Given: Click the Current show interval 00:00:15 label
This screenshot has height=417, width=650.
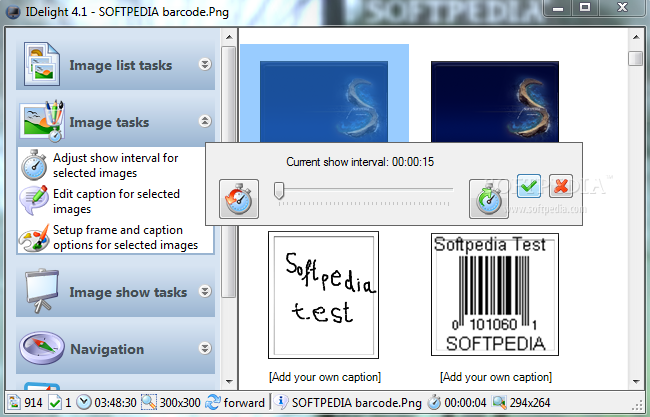Looking at the screenshot, I should pos(360,162).
